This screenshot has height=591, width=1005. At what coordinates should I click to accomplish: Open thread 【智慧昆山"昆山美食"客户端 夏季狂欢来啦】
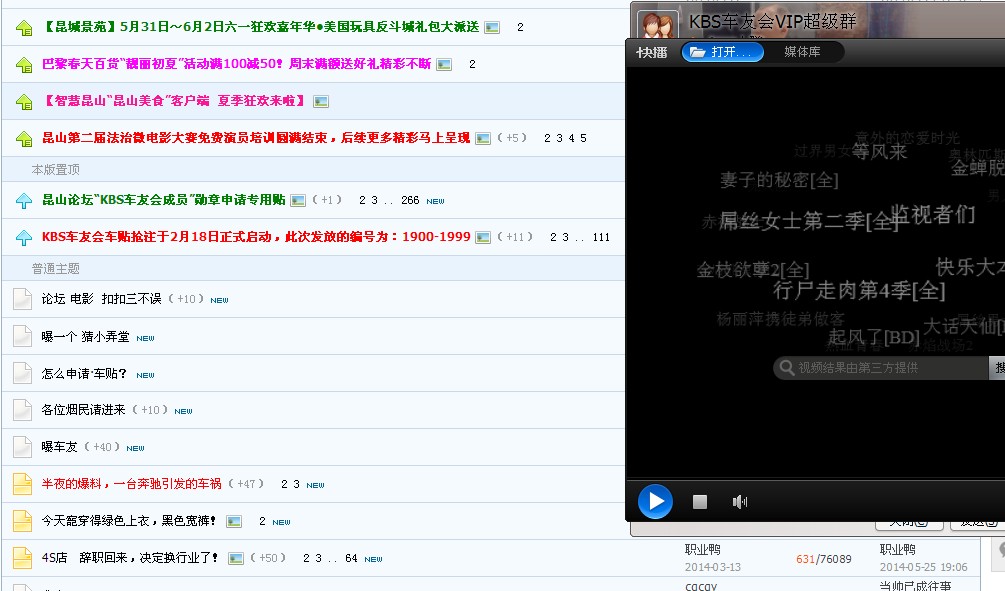(x=175, y=101)
